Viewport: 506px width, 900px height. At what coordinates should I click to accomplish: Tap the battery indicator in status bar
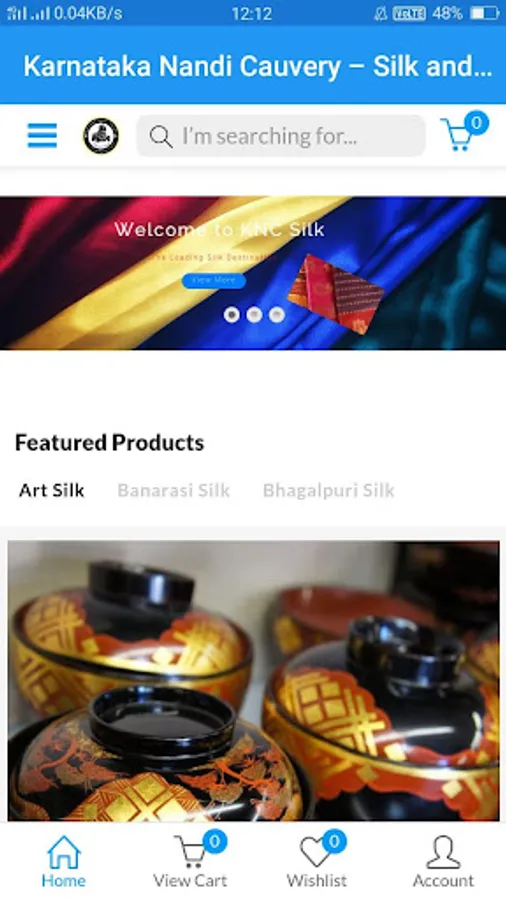[485, 13]
